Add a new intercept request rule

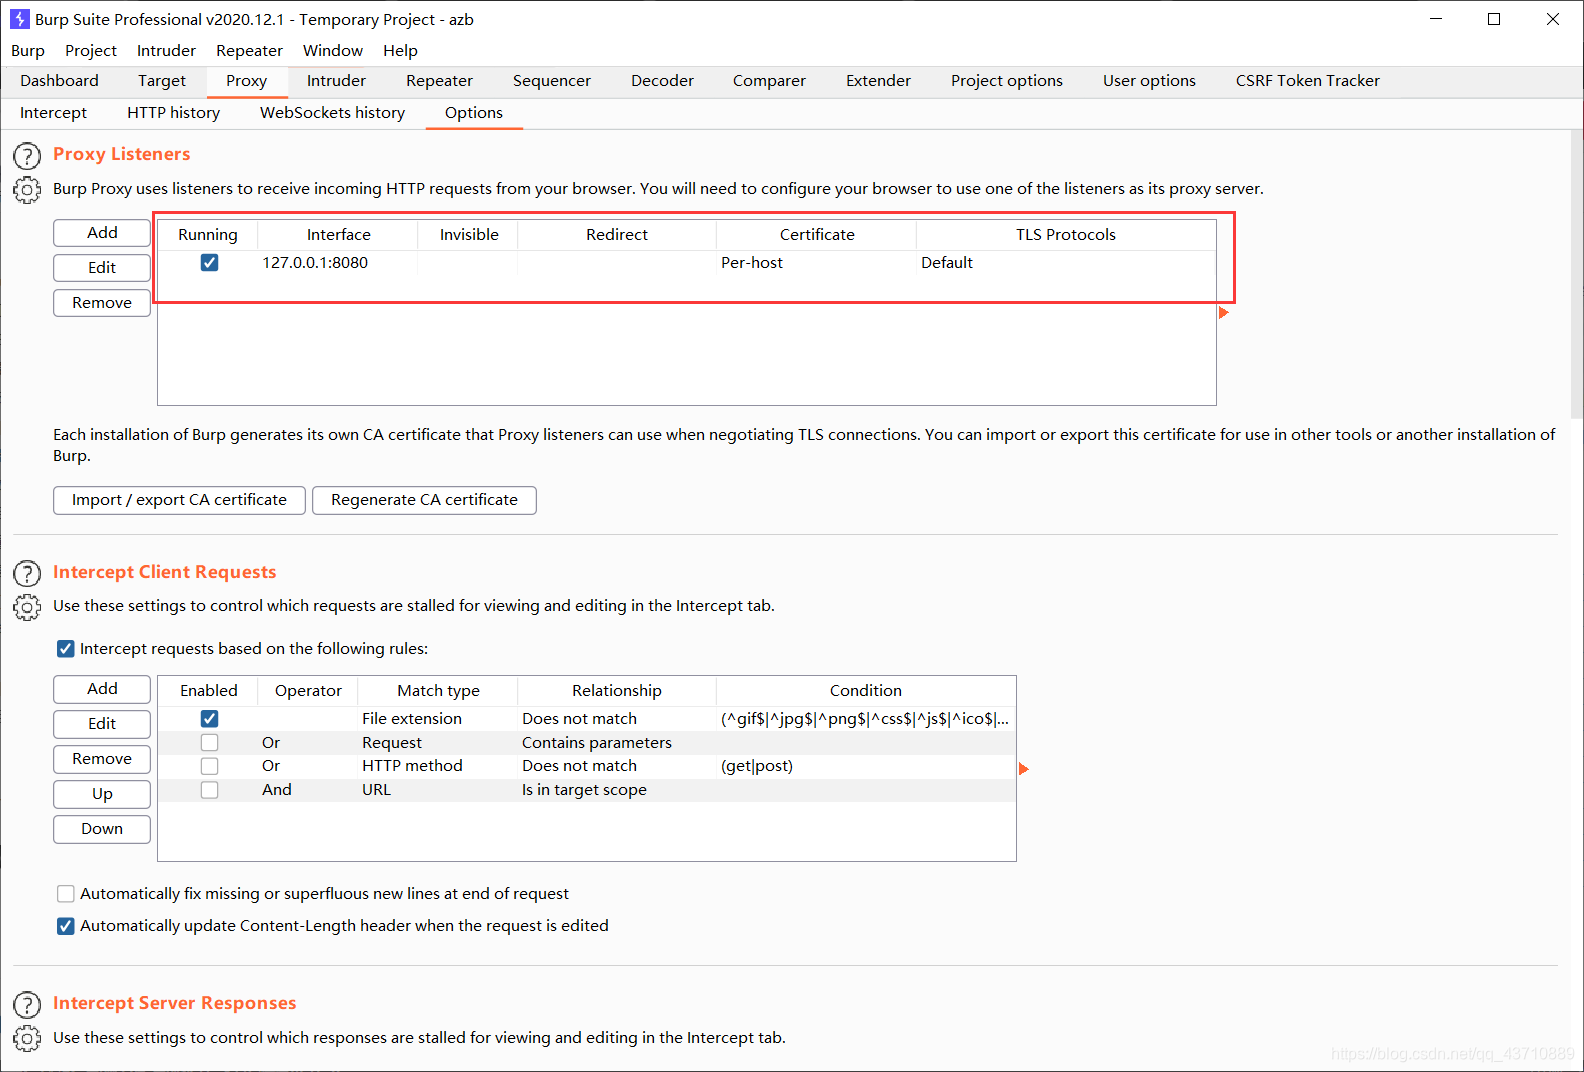[102, 689]
